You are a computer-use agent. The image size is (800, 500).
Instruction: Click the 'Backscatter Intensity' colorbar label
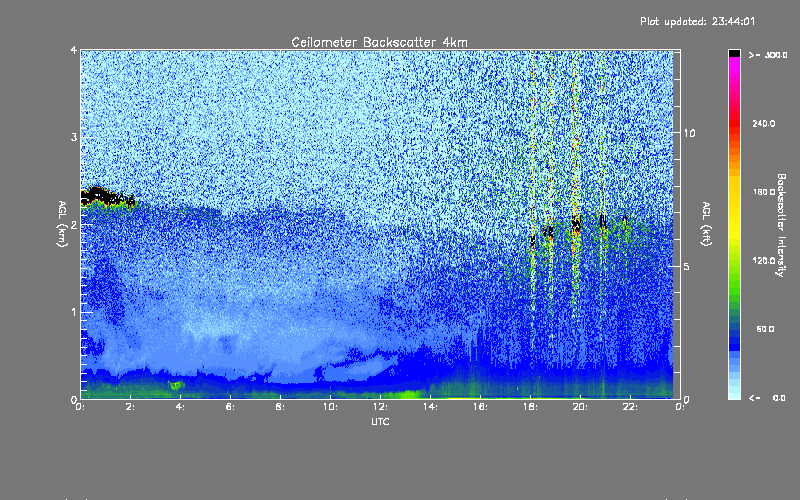781,225
